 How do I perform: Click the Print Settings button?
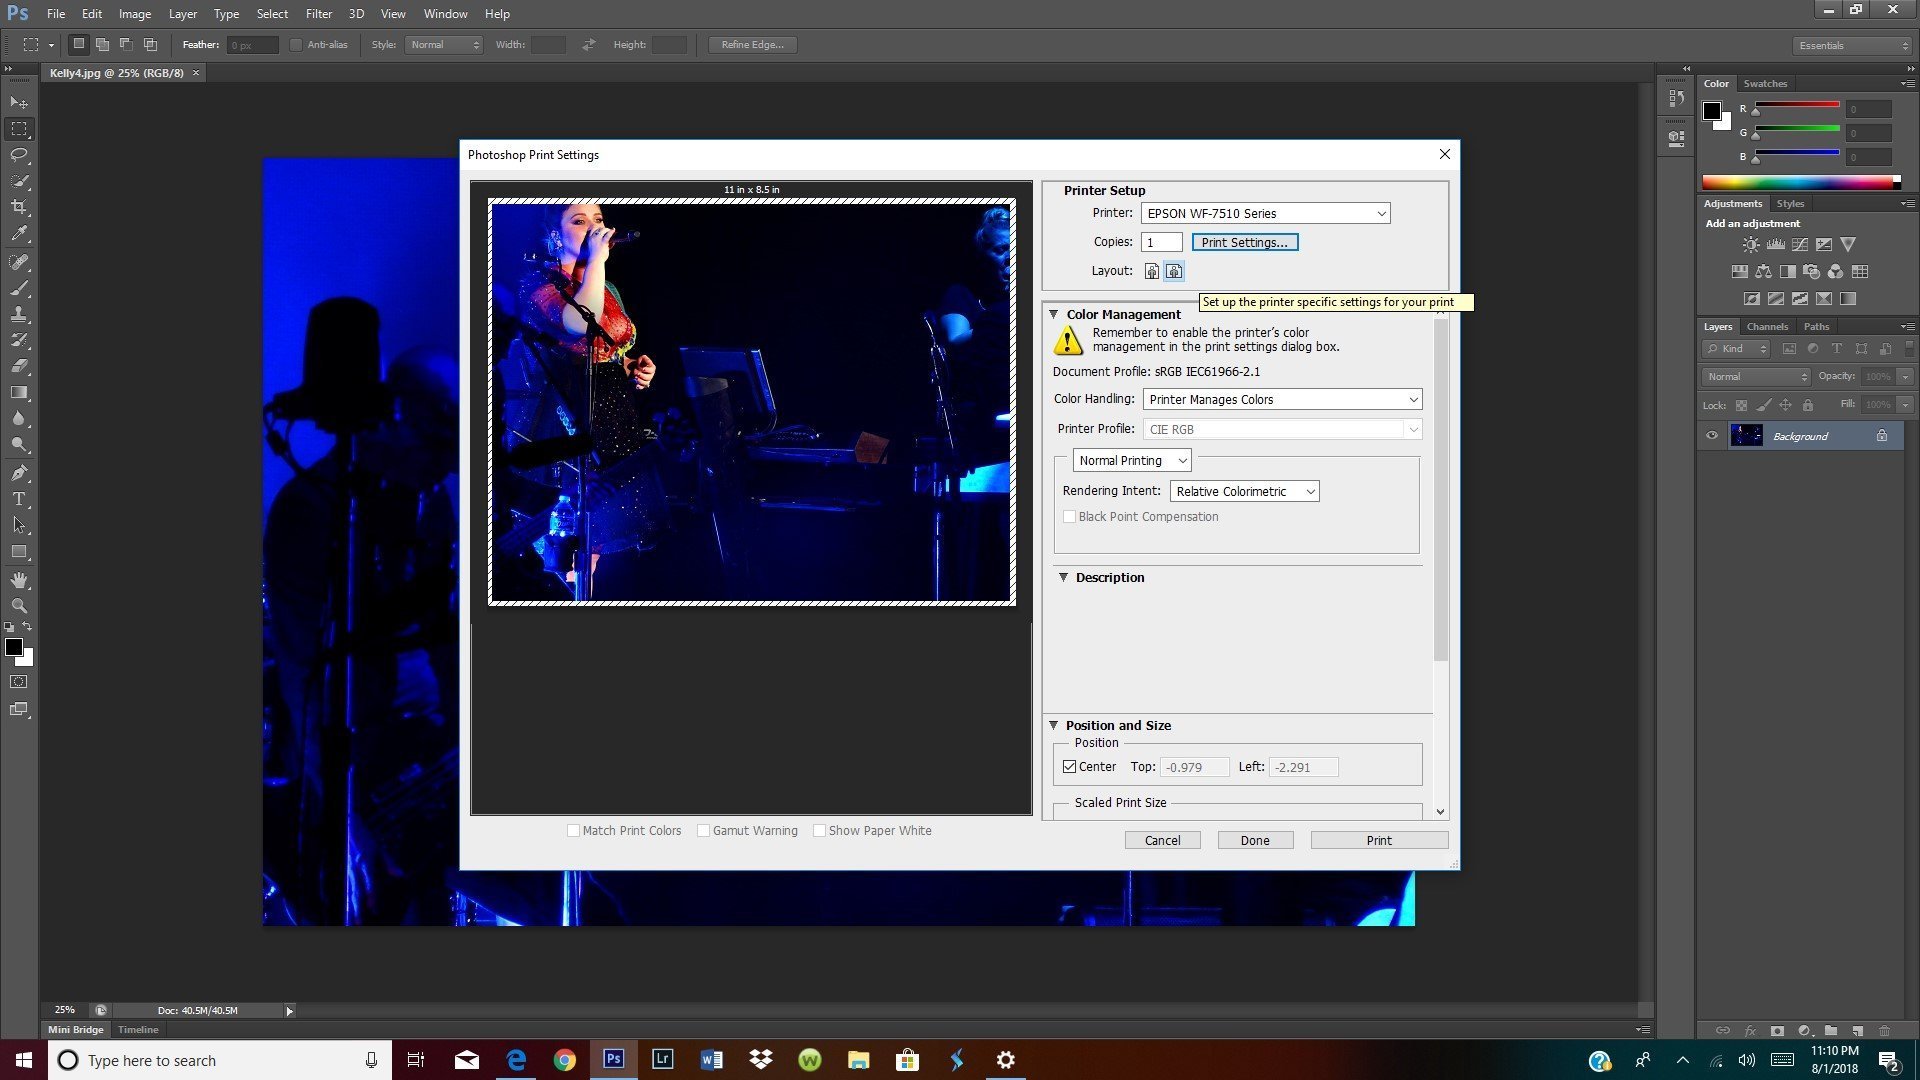pyautogui.click(x=1244, y=242)
